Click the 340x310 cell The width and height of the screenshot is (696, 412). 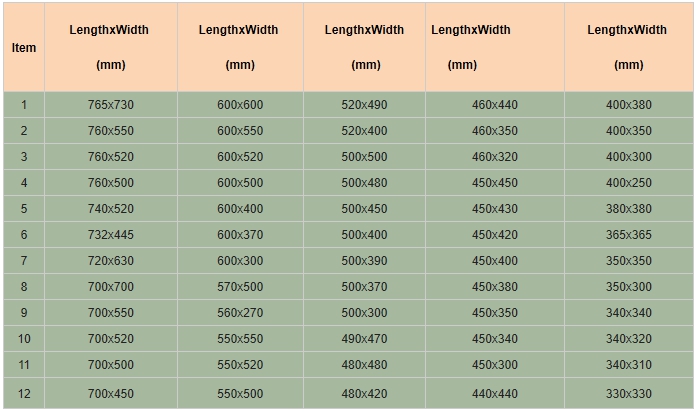click(x=629, y=364)
